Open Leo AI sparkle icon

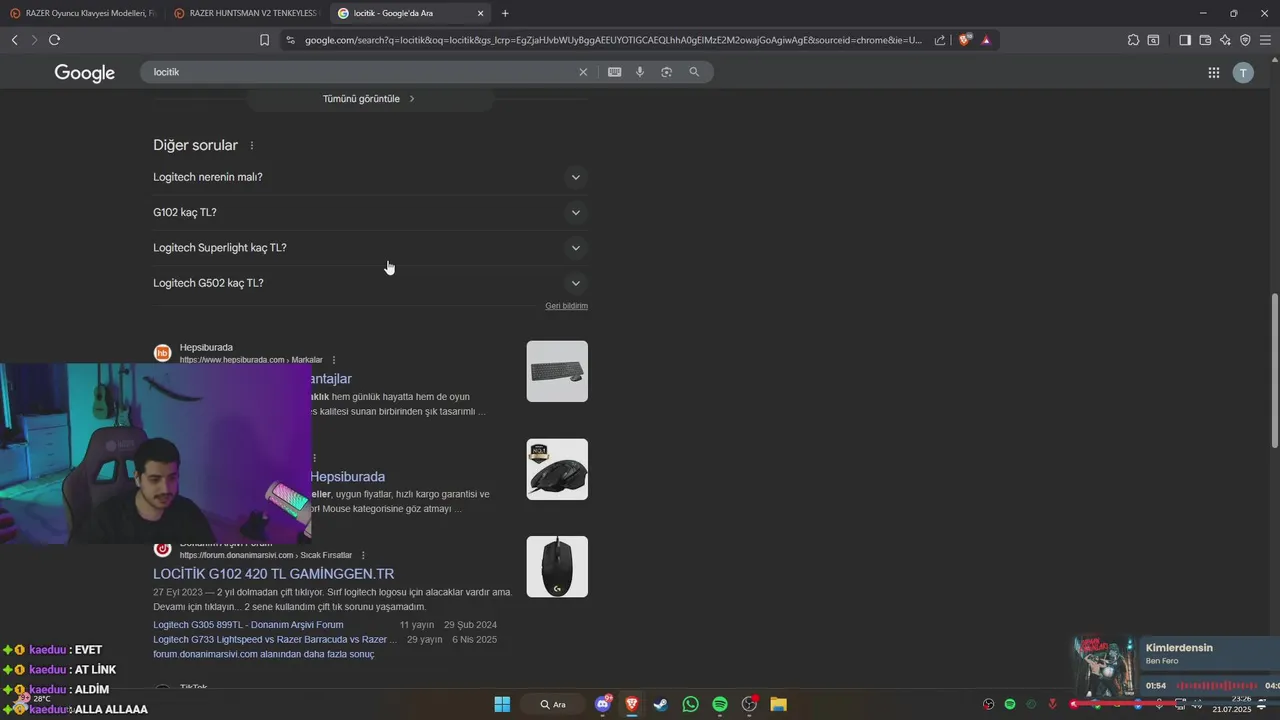(1225, 40)
